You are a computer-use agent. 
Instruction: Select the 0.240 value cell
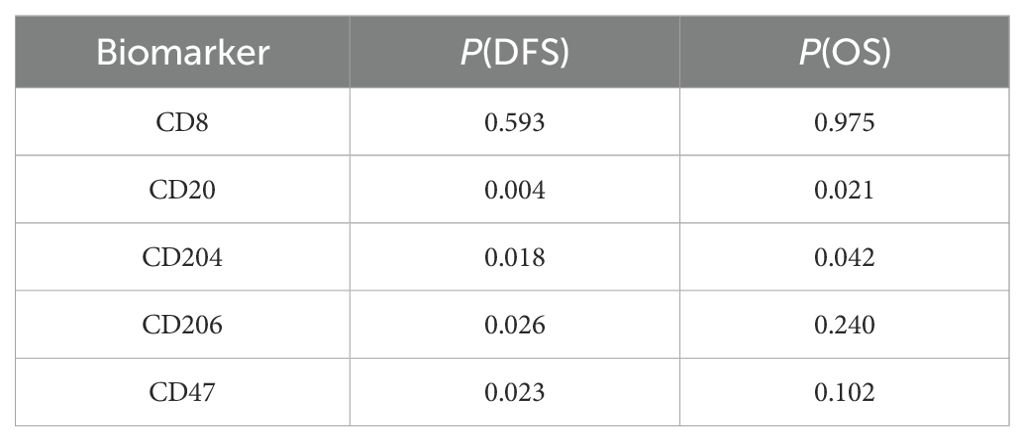(845, 325)
